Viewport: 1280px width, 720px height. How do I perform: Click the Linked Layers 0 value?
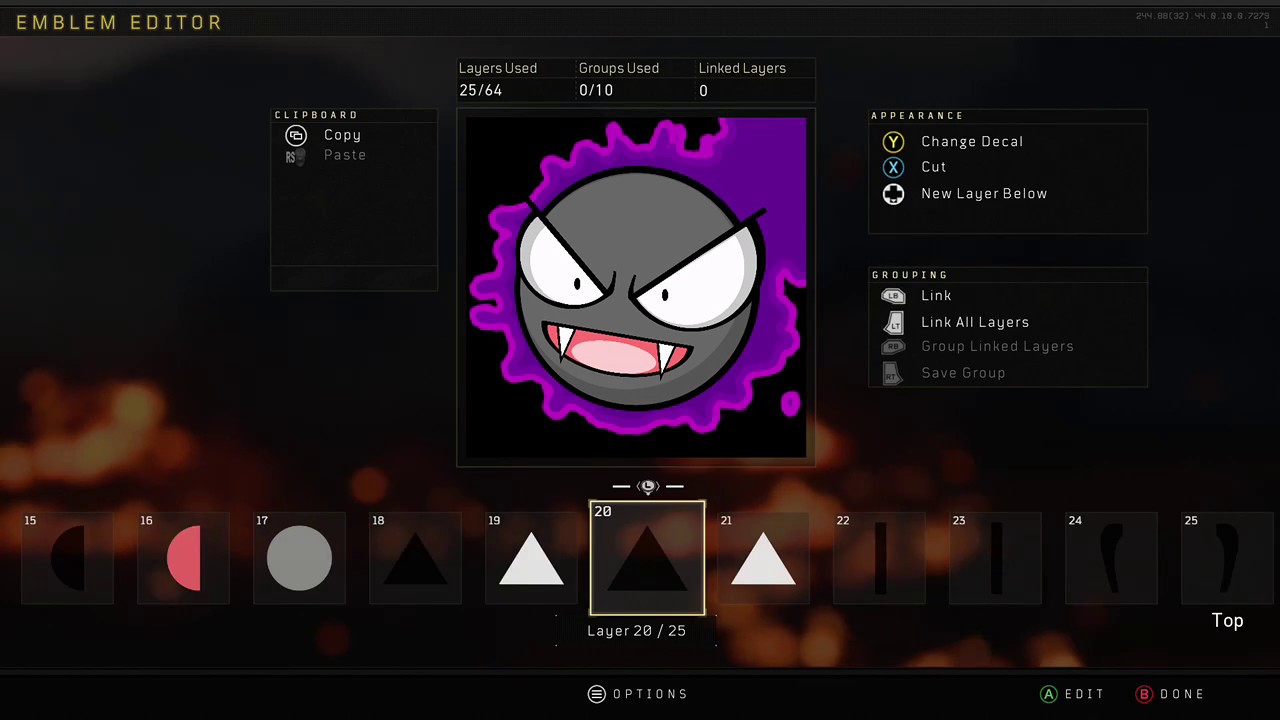pyautogui.click(x=703, y=91)
